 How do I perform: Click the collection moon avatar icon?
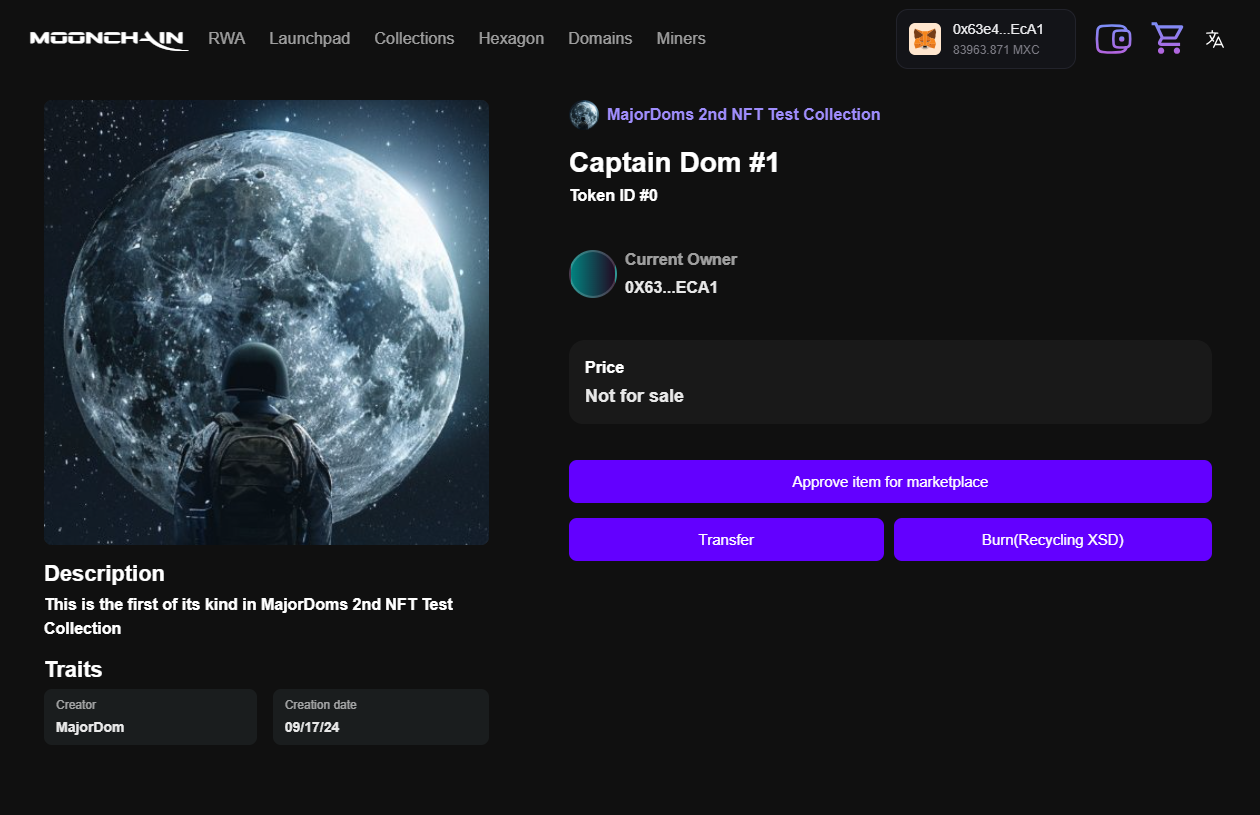point(584,115)
